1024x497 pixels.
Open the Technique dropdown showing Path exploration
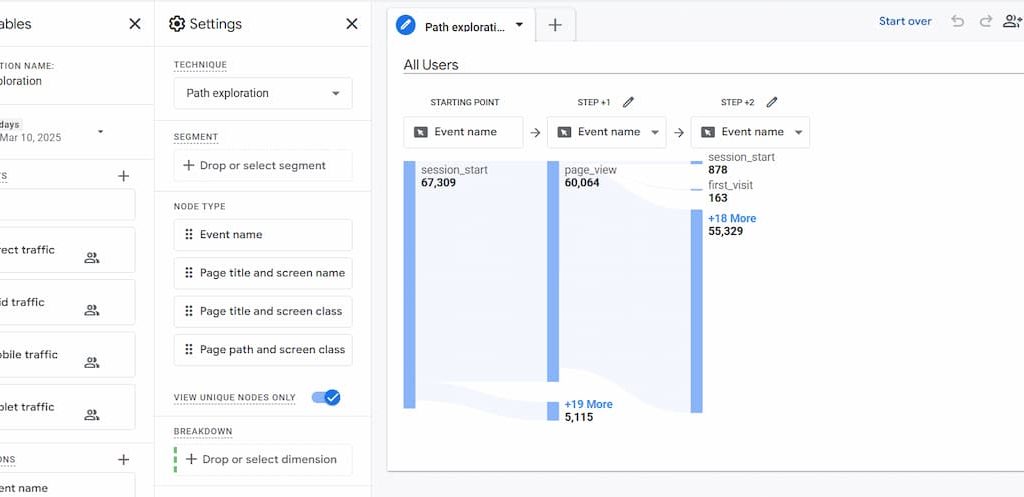(x=263, y=93)
